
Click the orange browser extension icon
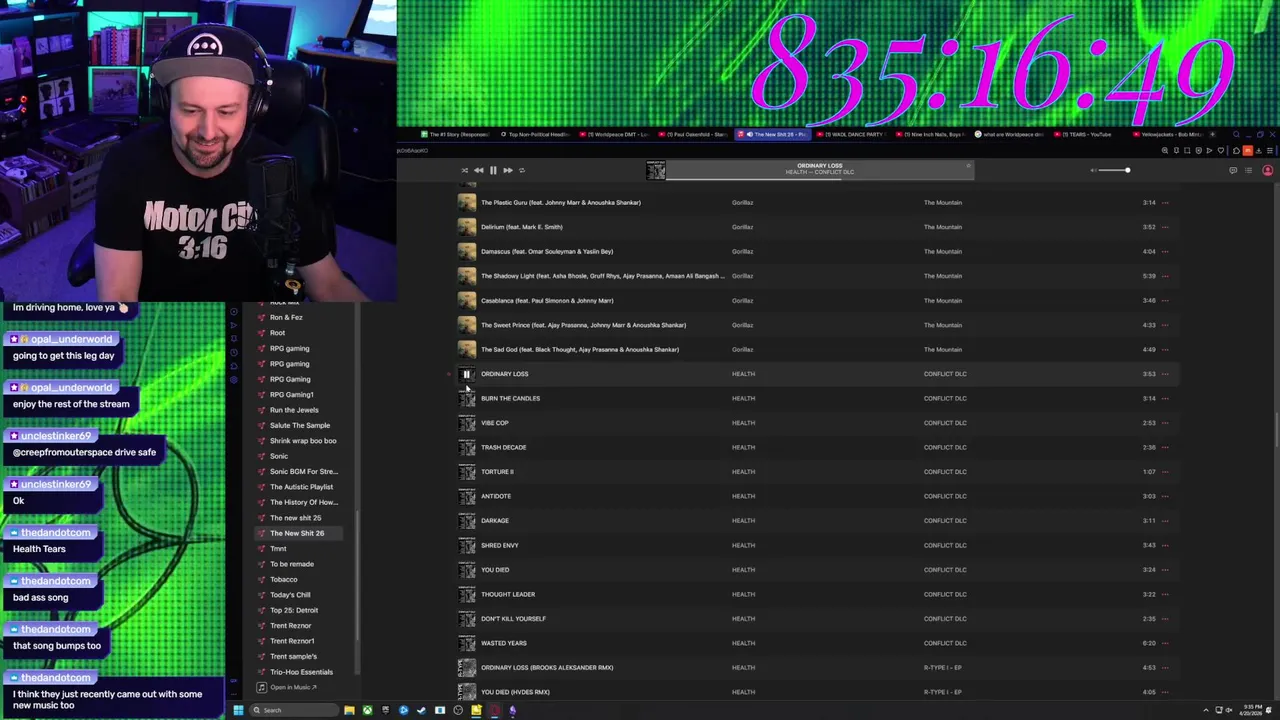tap(1247, 151)
